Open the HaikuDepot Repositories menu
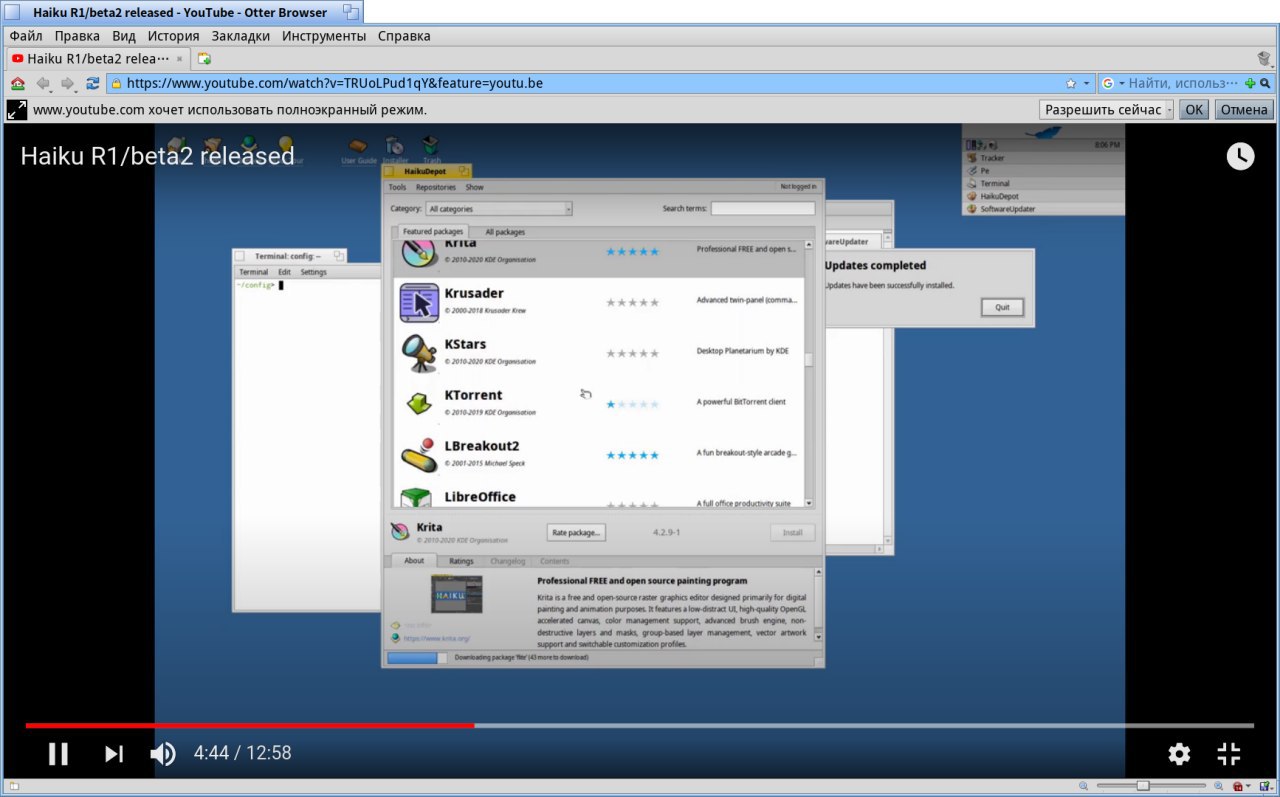Viewport: 1280px width, 797px height. click(436, 187)
